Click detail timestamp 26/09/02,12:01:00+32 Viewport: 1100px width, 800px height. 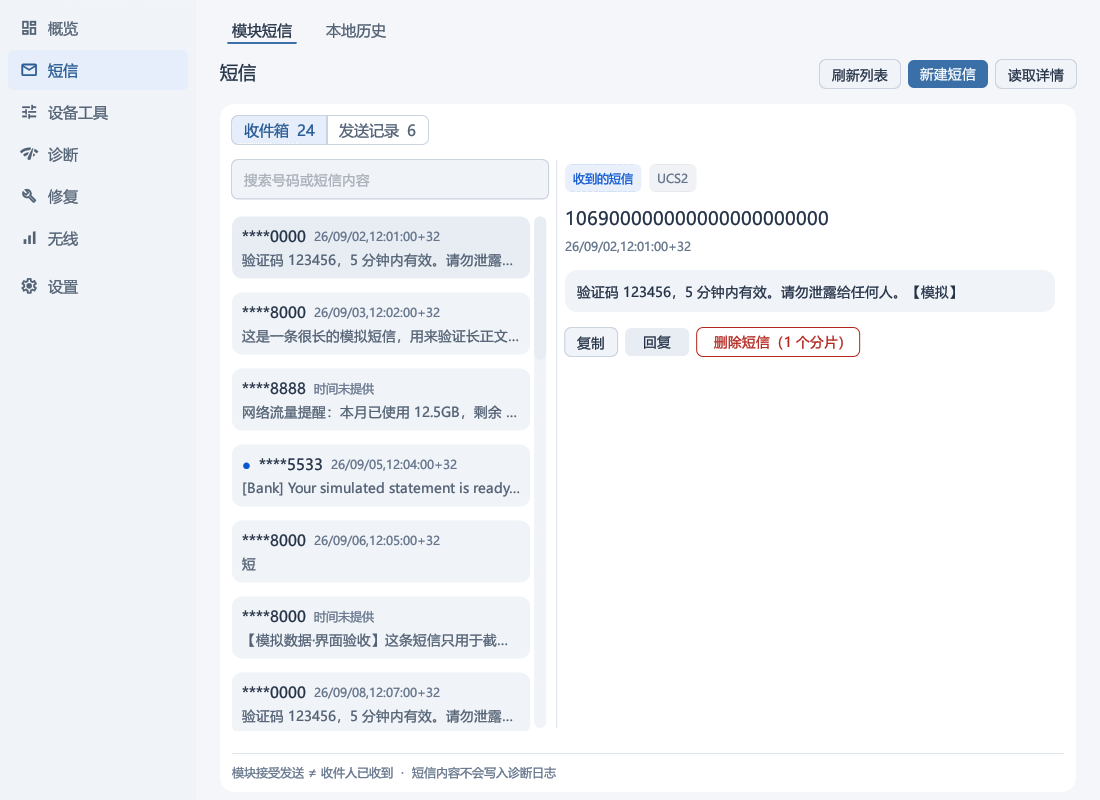tap(628, 246)
